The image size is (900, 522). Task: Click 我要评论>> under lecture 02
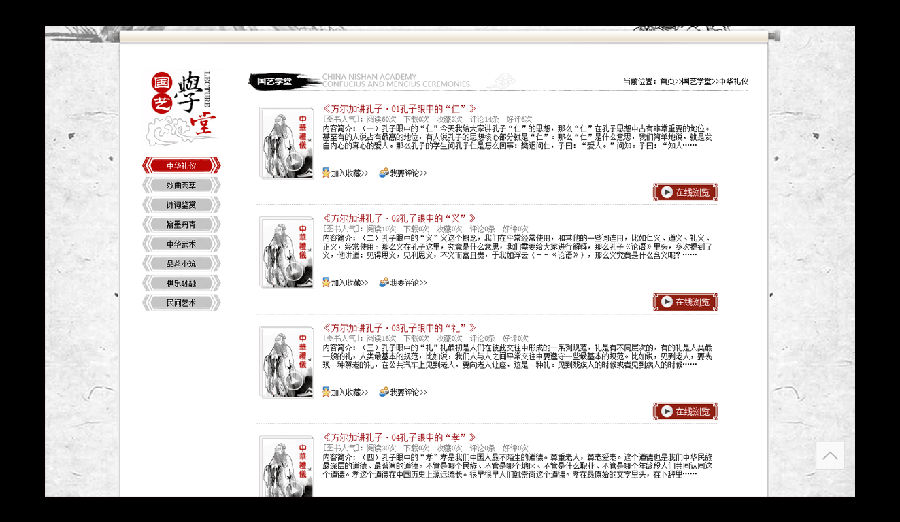(409, 283)
